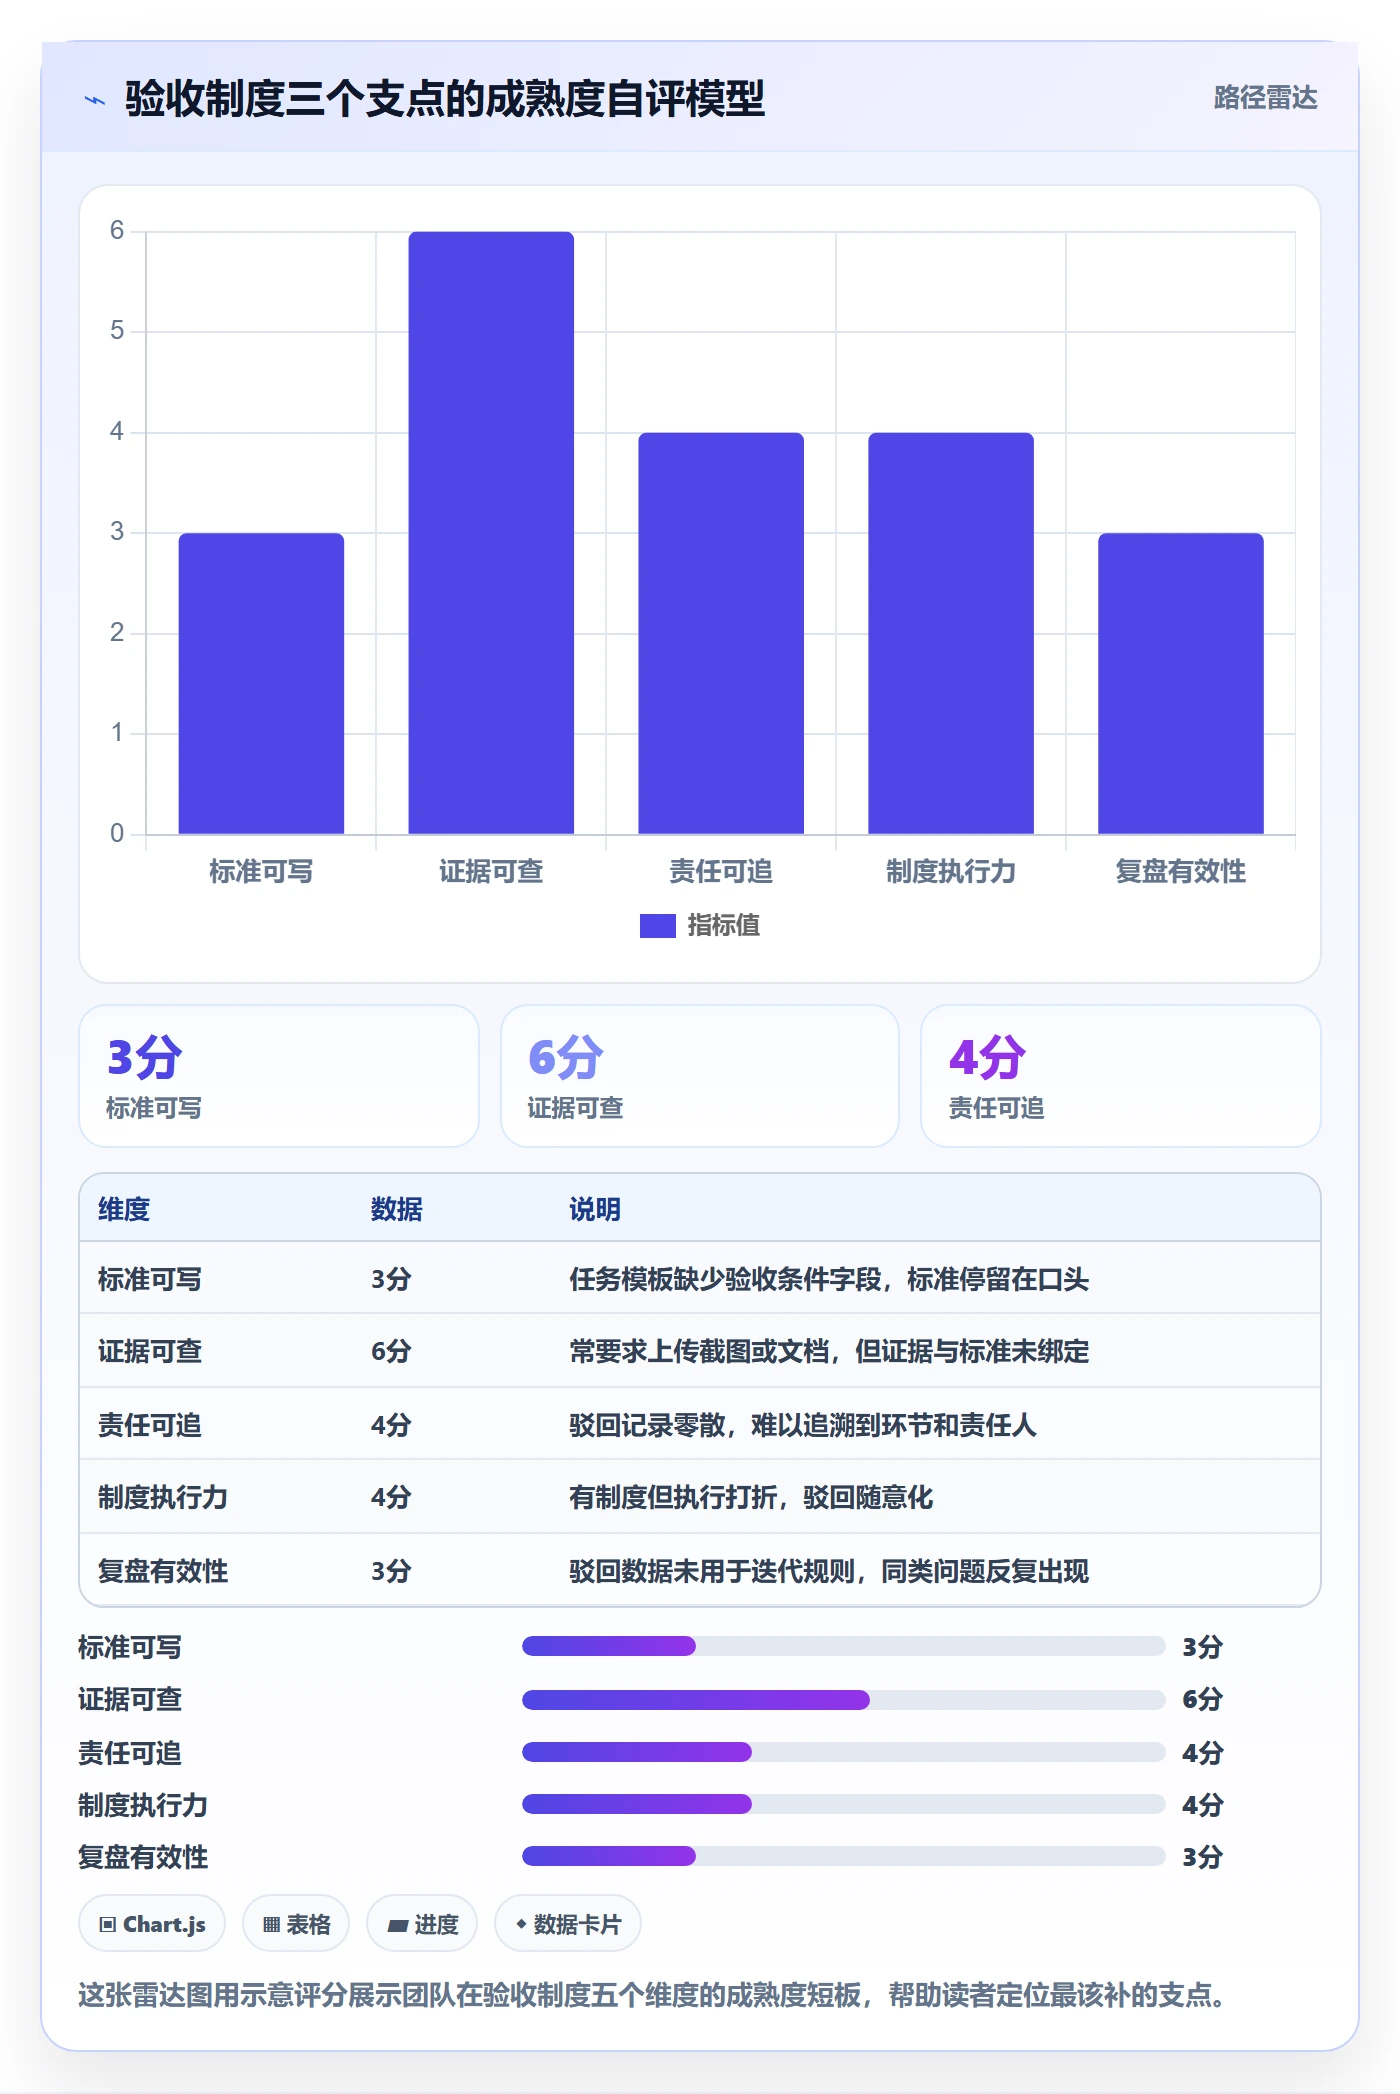
Task: Click the 进度 chip bar icon
Action: click(x=397, y=1926)
